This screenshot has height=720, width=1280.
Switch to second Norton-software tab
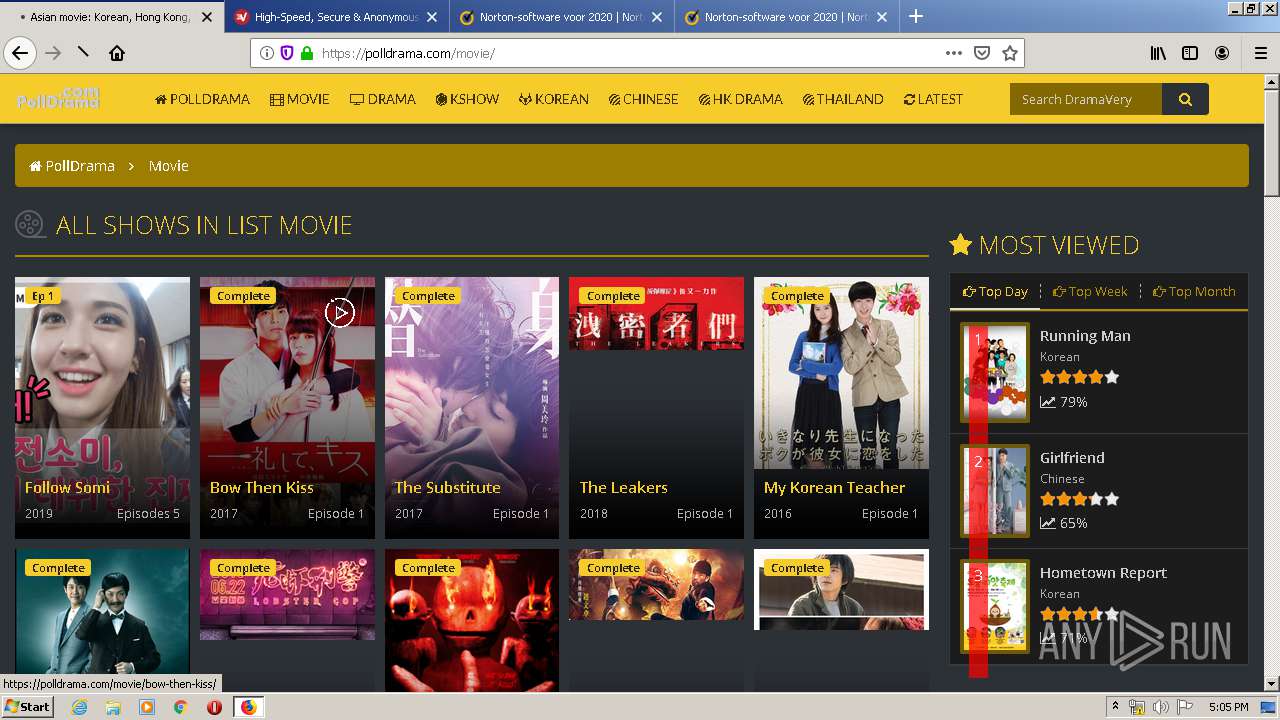tap(787, 17)
